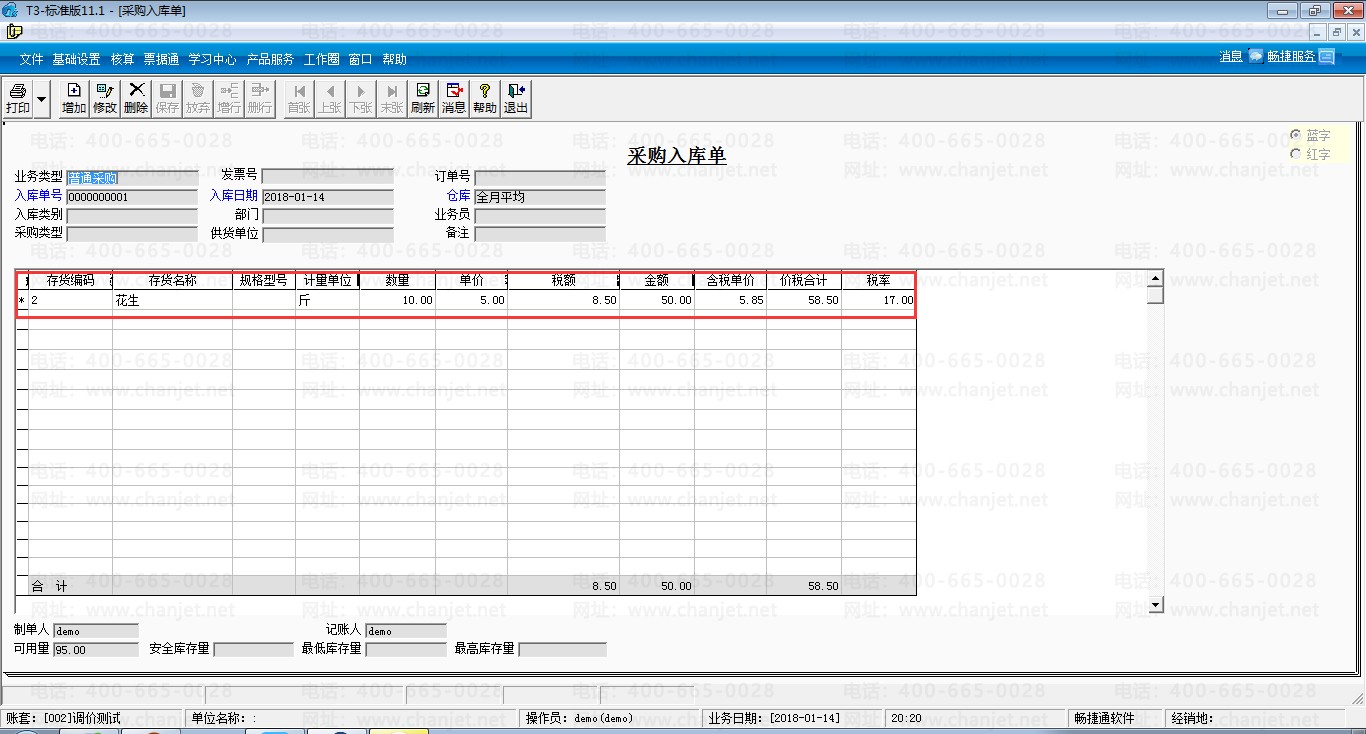
Task: Click the 发票号 input field
Action: tap(328, 178)
